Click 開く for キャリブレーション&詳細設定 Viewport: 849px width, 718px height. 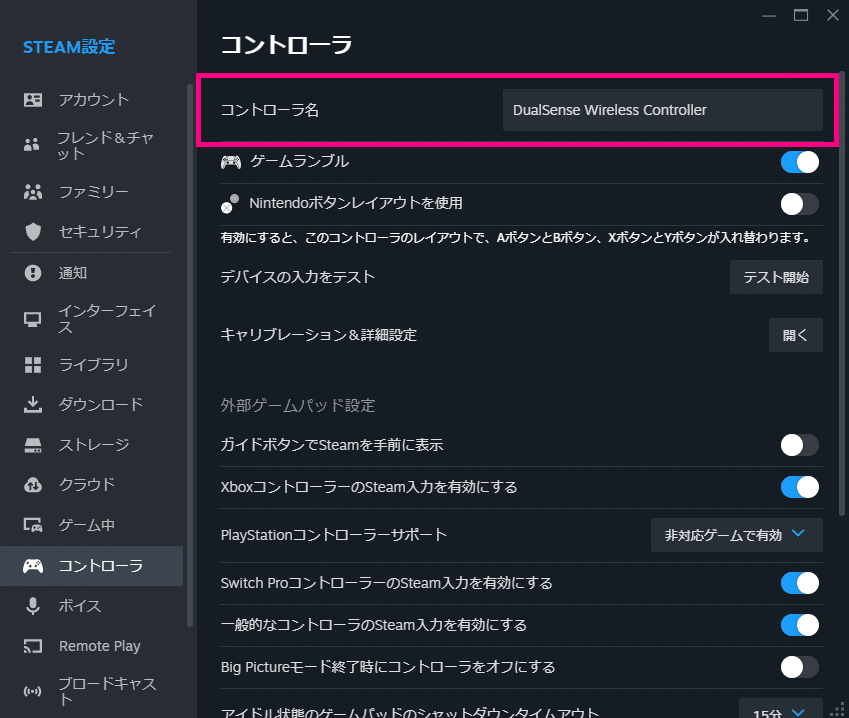pos(795,335)
